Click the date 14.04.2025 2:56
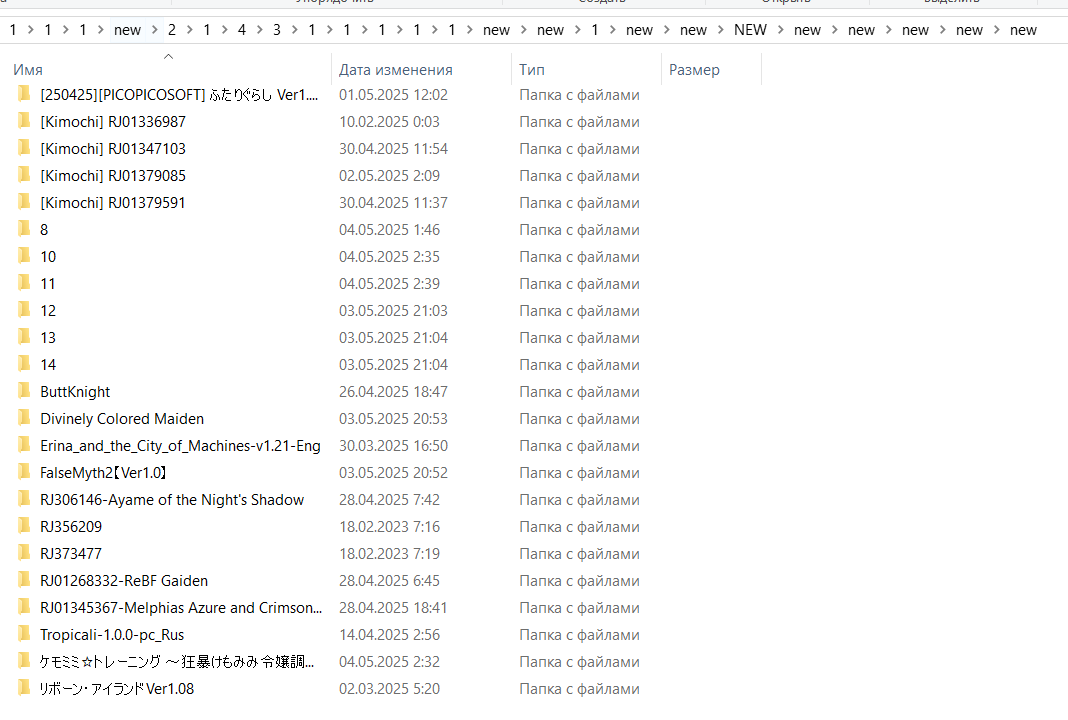This screenshot has height=720, width=1068. point(390,635)
